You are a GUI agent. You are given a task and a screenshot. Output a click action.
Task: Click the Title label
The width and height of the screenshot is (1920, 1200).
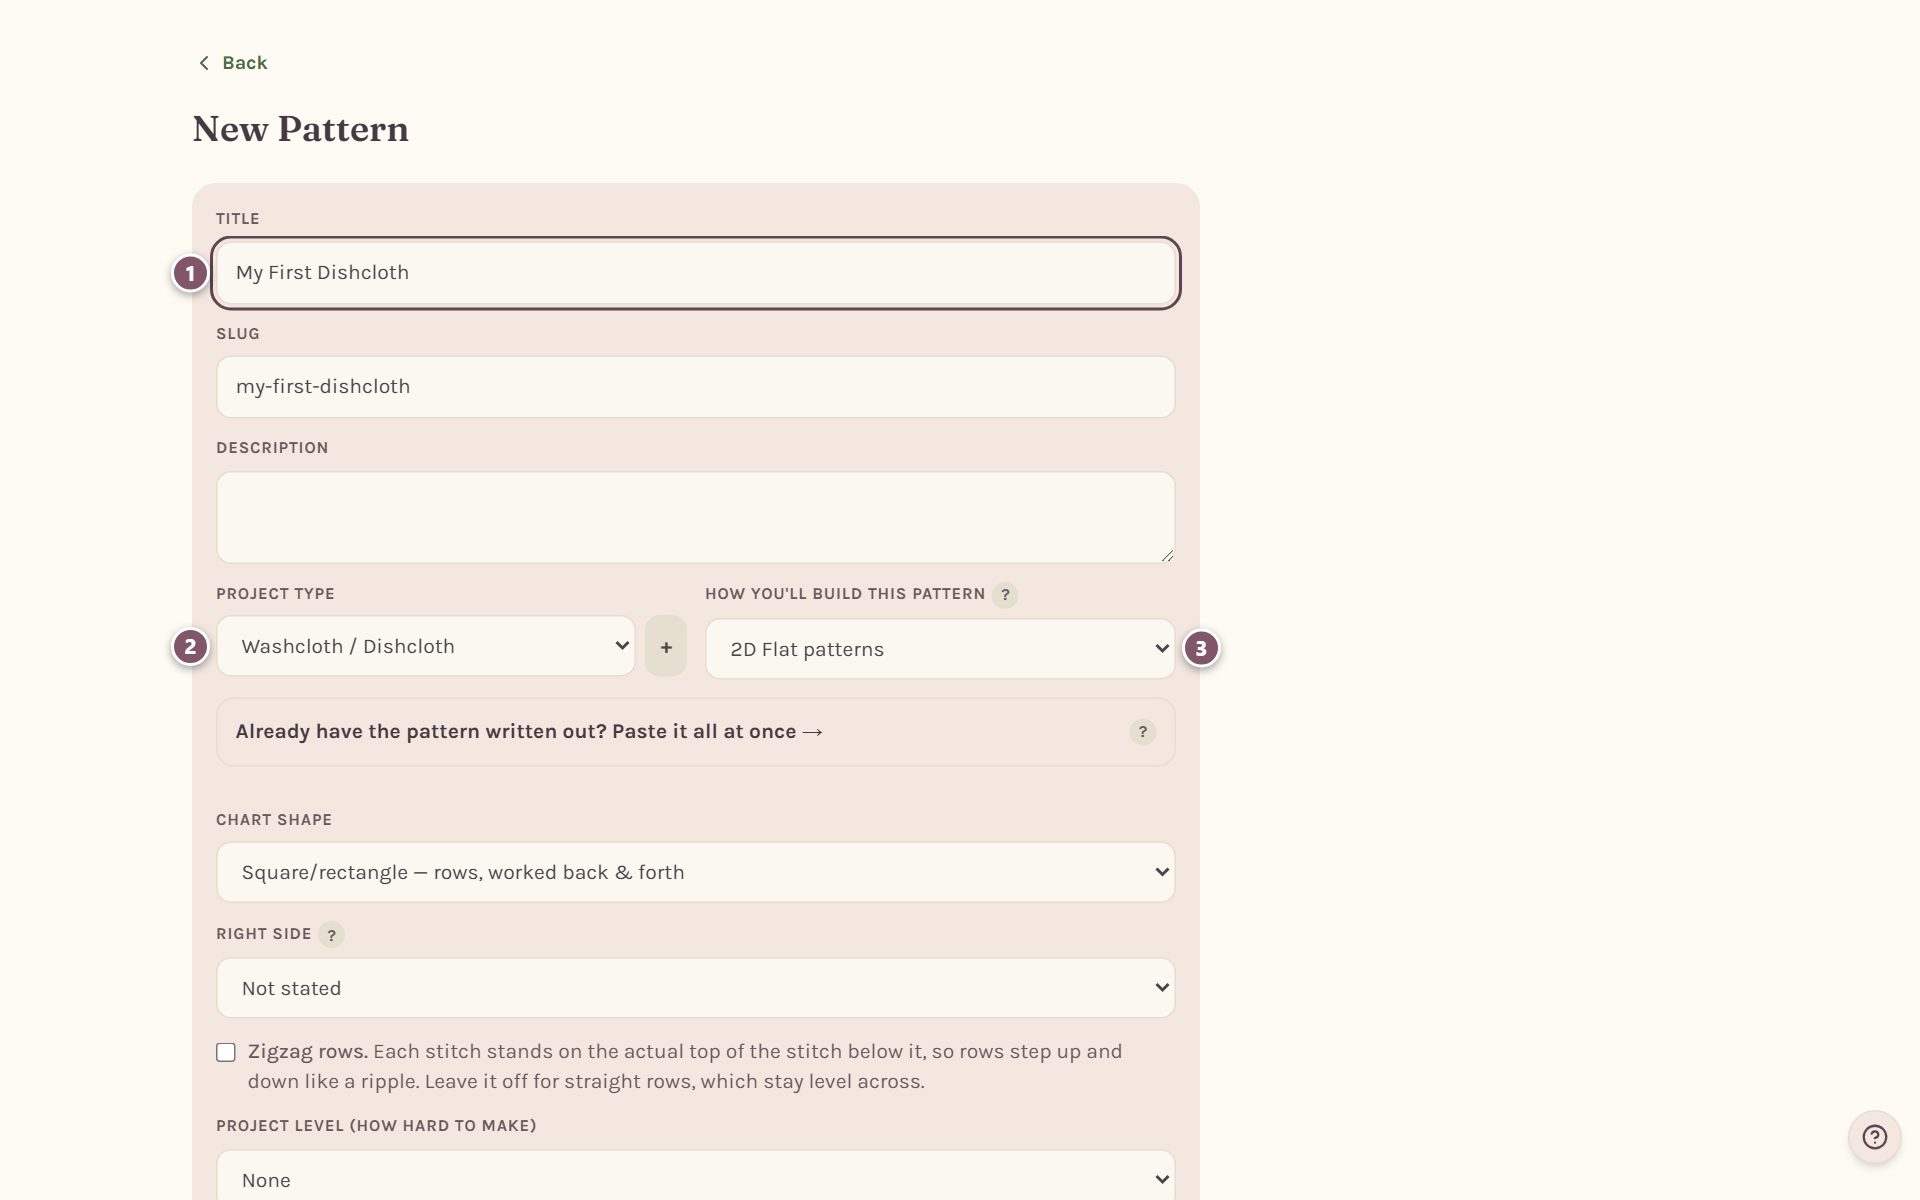(238, 219)
